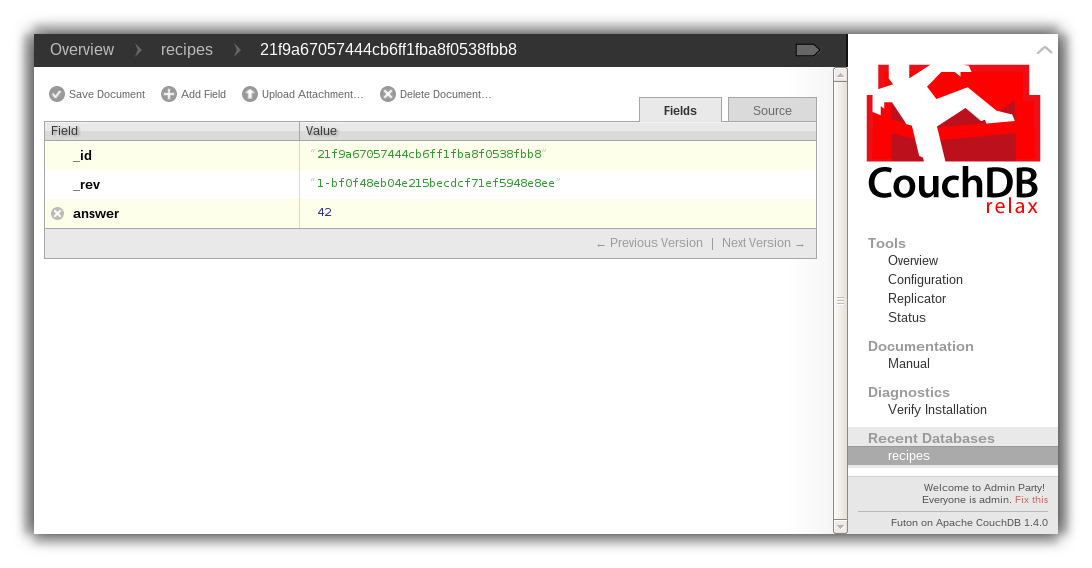The height and width of the screenshot is (568, 1092).
Task: Click the Field column header
Action: point(172,131)
